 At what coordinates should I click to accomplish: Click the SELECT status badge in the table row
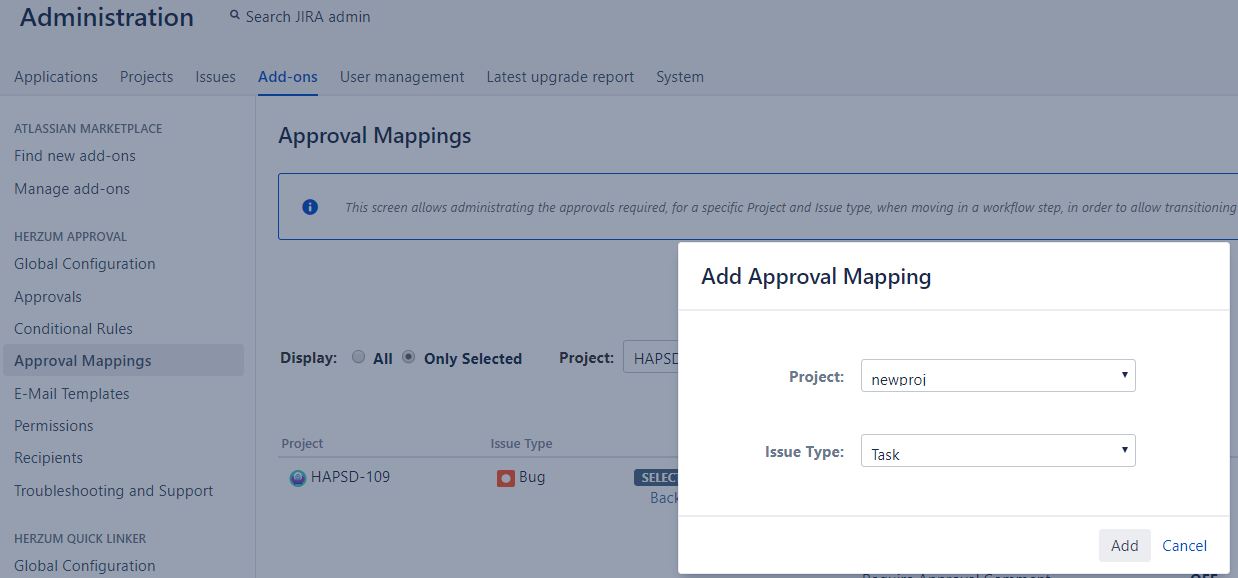pos(657,478)
